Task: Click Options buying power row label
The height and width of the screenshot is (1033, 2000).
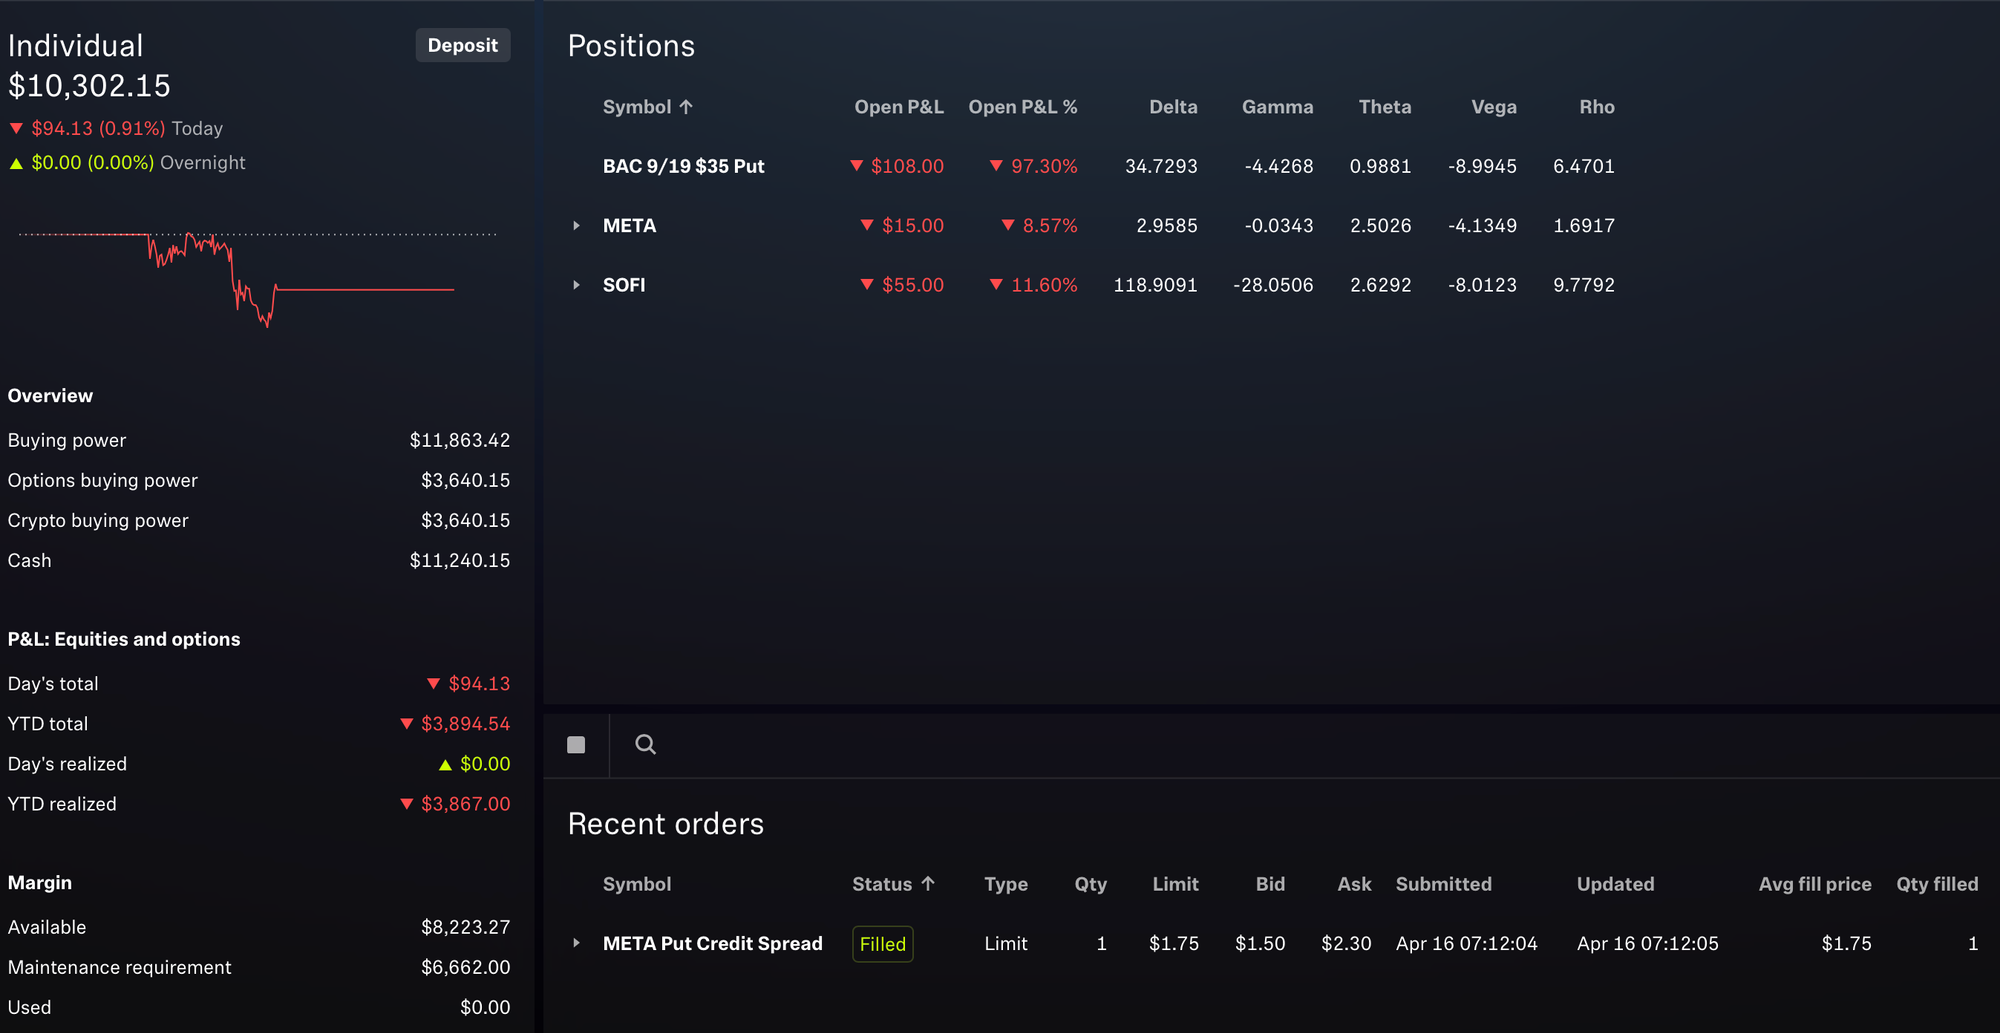Action: (103, 480)
